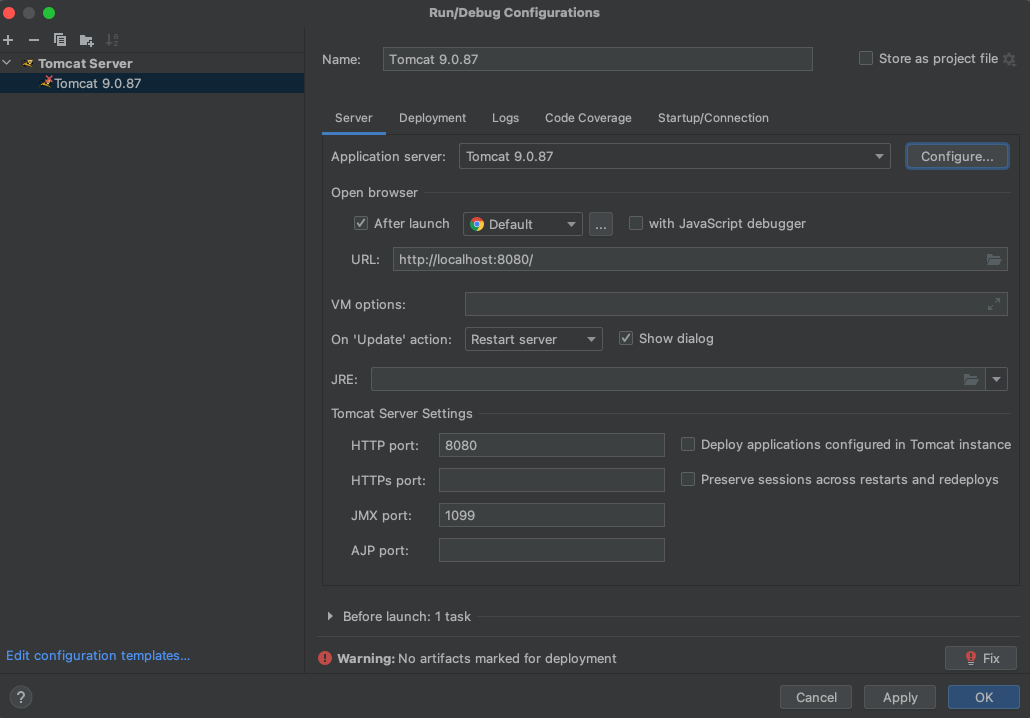The image size is (1030, 718).
Task: Add a new configuration with plus icon
Action: pos(9,40)
